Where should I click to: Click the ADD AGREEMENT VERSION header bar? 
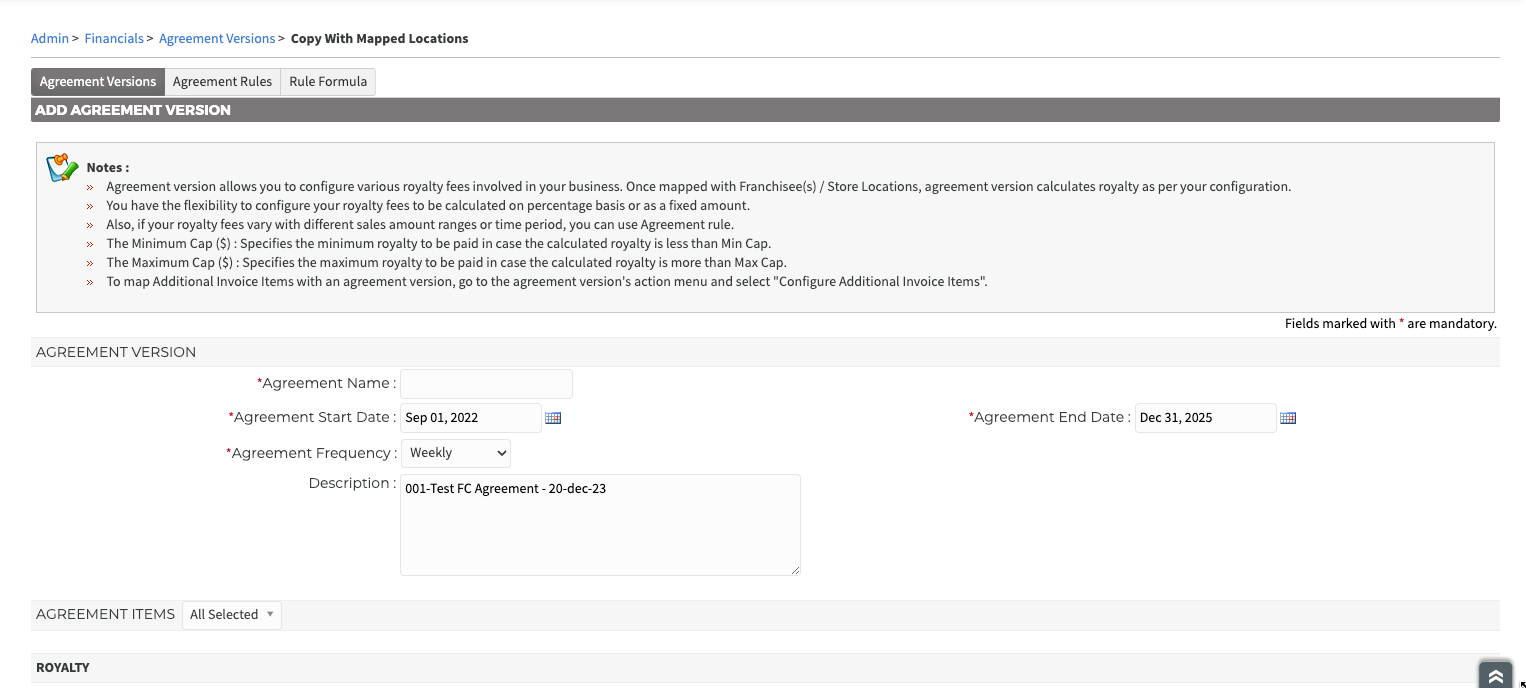[765, 110]
